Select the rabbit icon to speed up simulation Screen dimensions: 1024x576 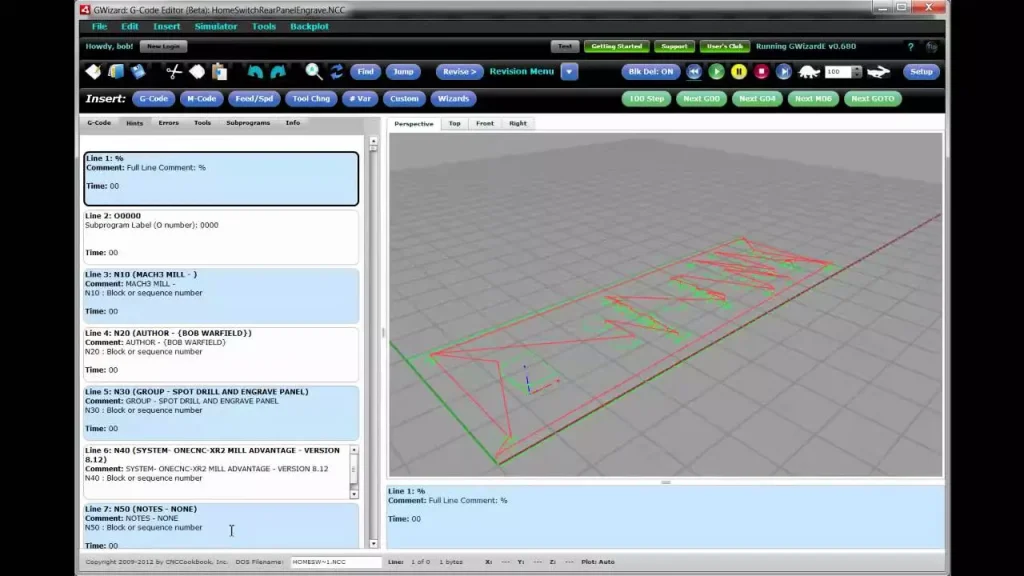(x=878, y=72)
